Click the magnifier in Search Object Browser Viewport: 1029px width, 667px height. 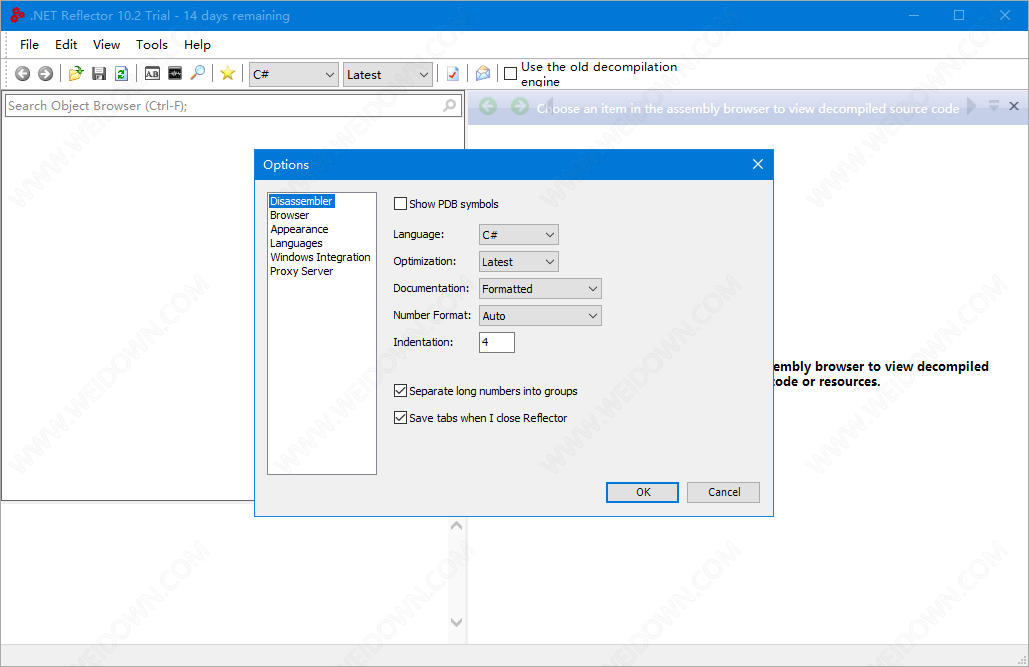(450, 105)
